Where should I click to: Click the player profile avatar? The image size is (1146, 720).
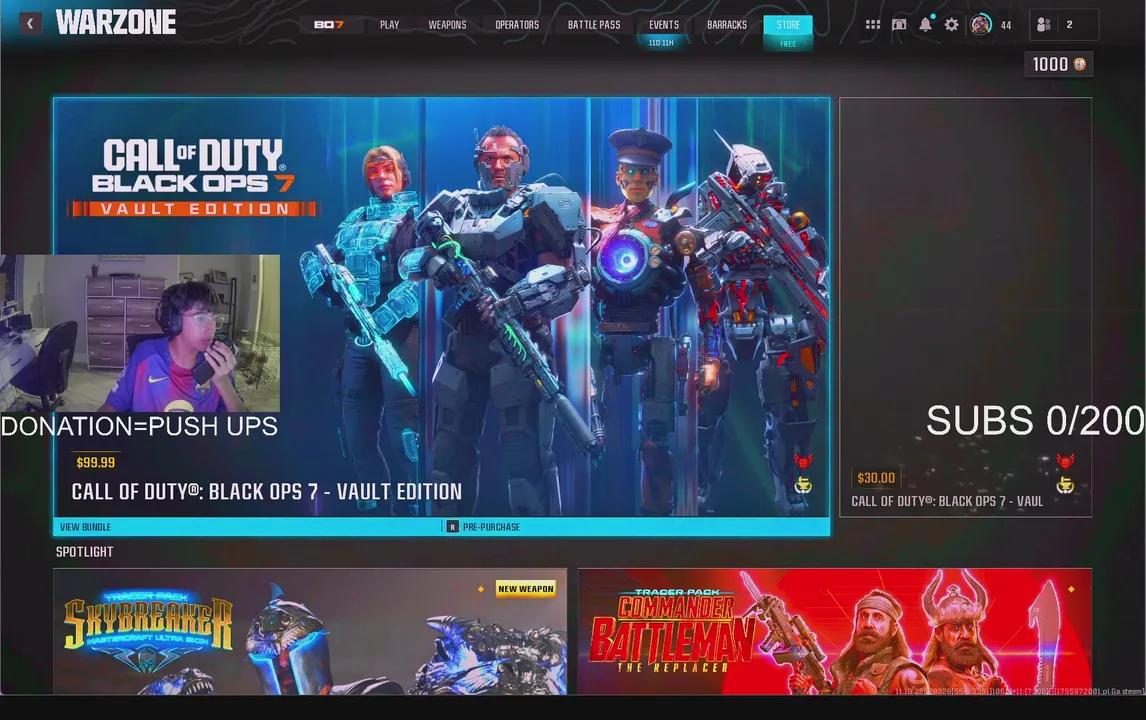(981, 25)
